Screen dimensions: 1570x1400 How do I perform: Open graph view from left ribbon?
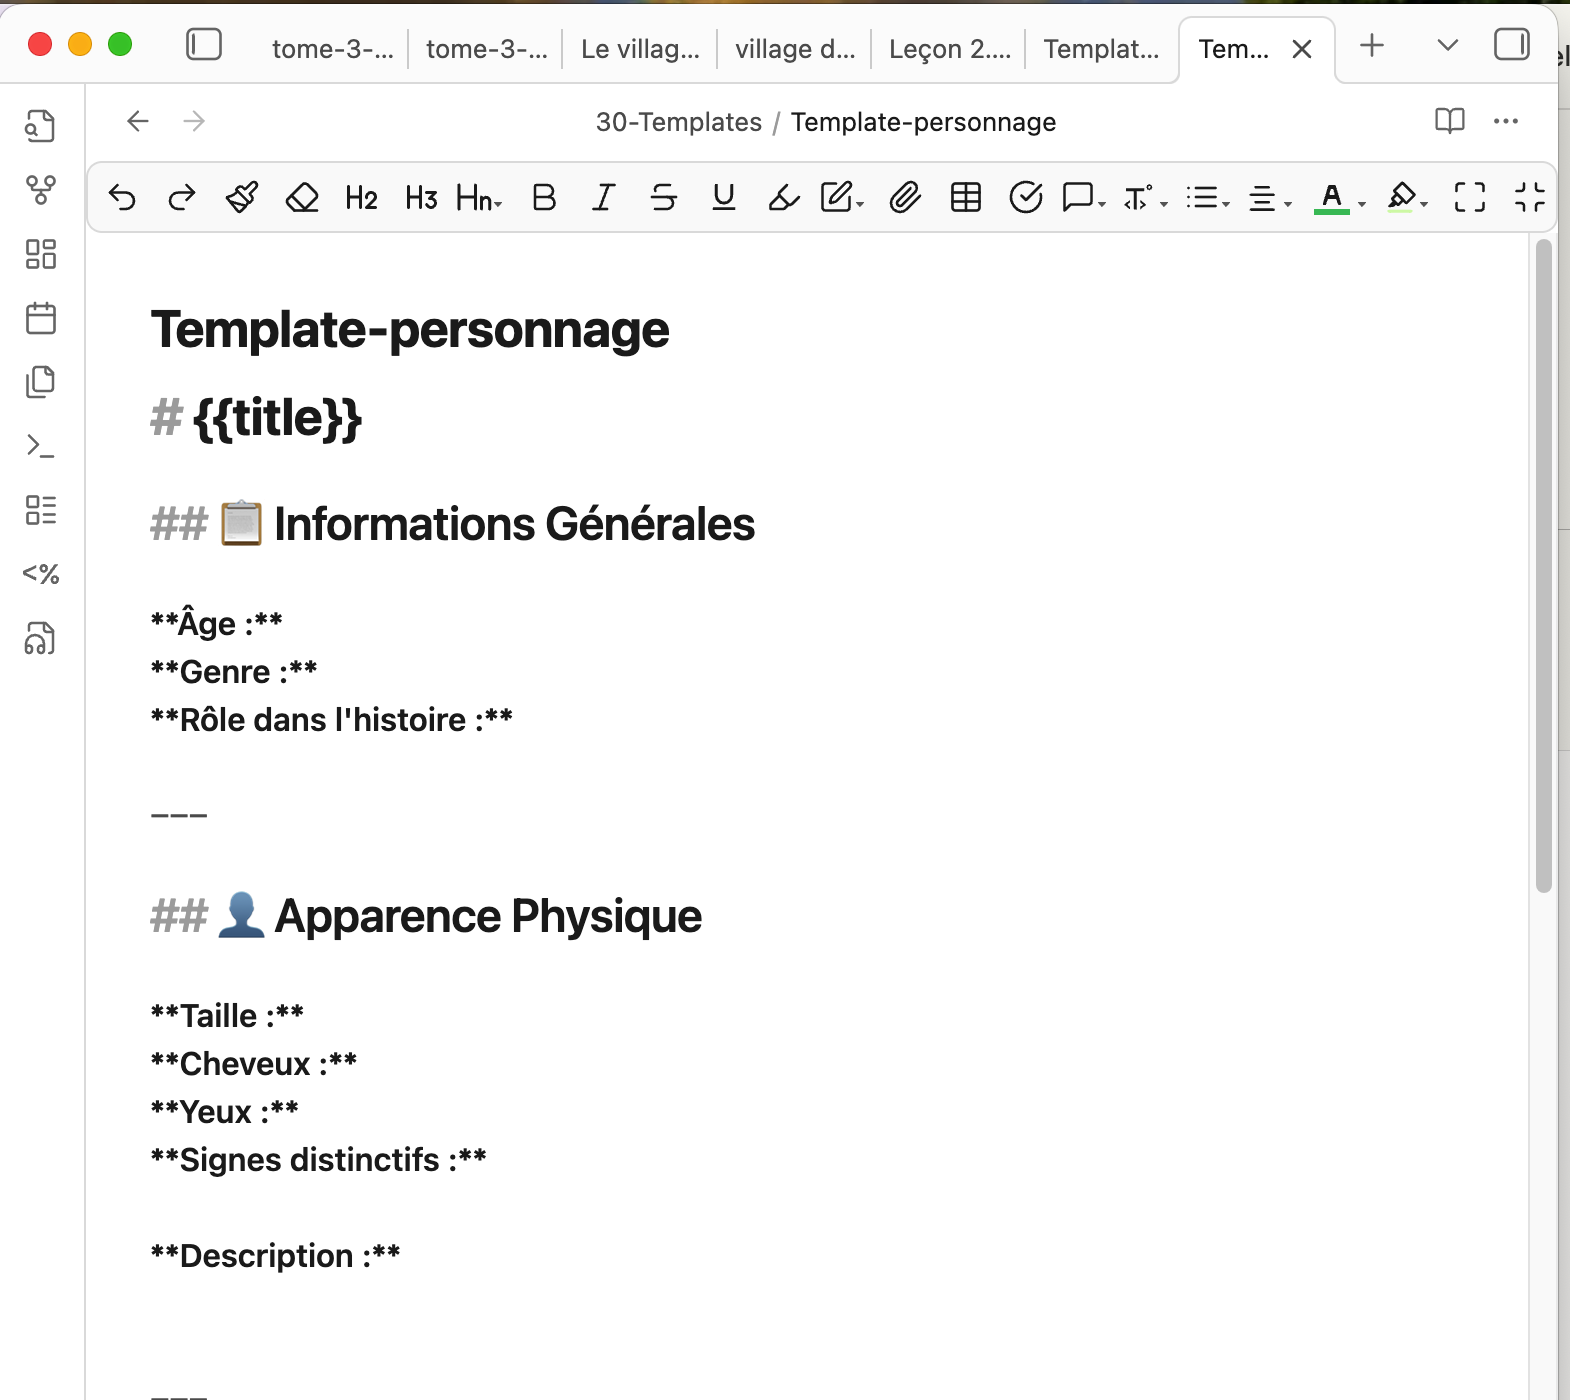(41, 190)
